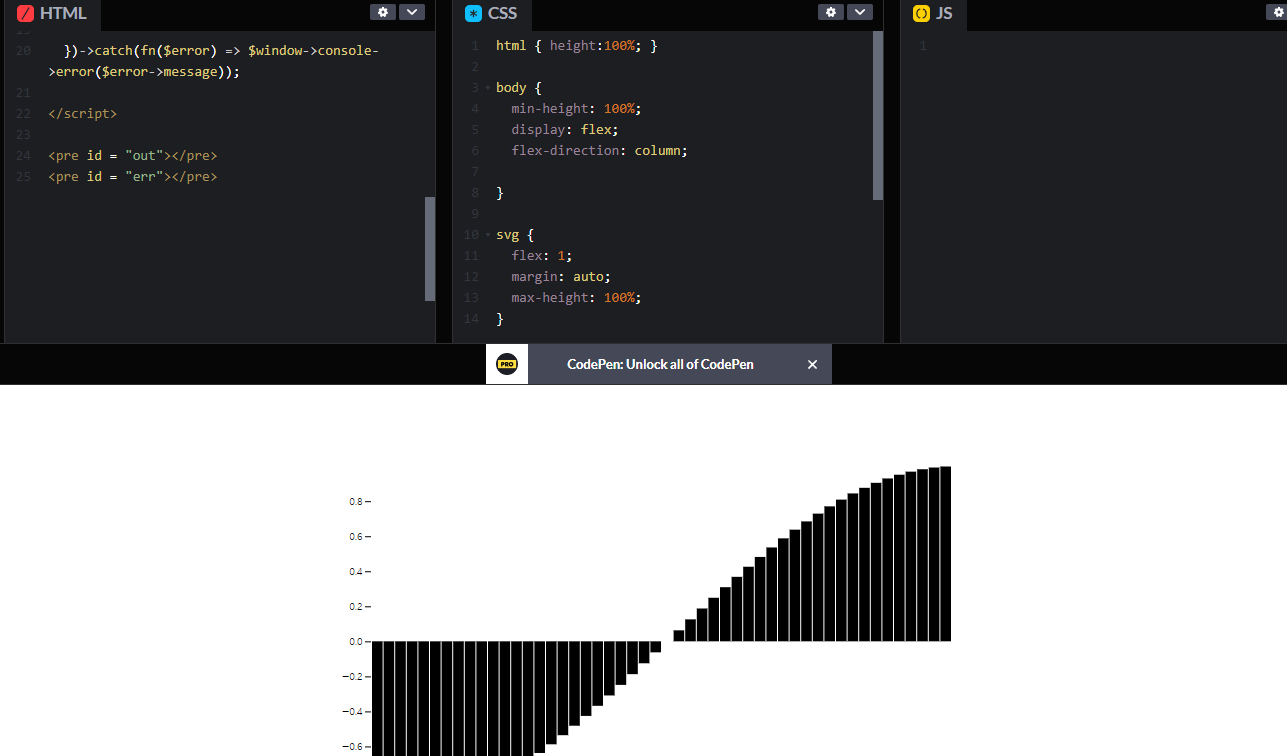The height and width of the screenshot is (756, 1287).
Task: Collapse the body rule fold arrow
Action: (x=487, y=88)
